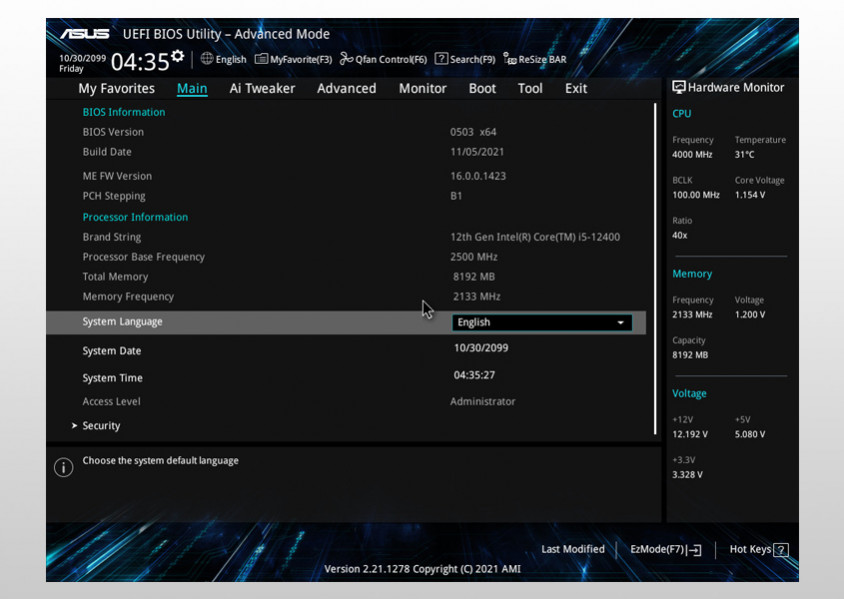Click the Last Modified button
Screen dimensions: 844x599
click(x=572, y=549)
